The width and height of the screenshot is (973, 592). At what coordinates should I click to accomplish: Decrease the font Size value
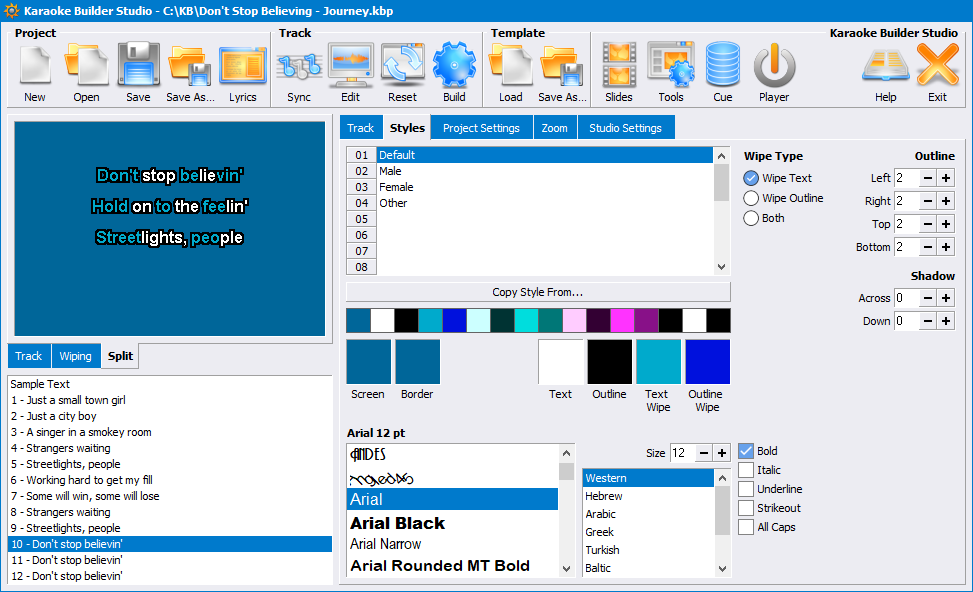703,453
